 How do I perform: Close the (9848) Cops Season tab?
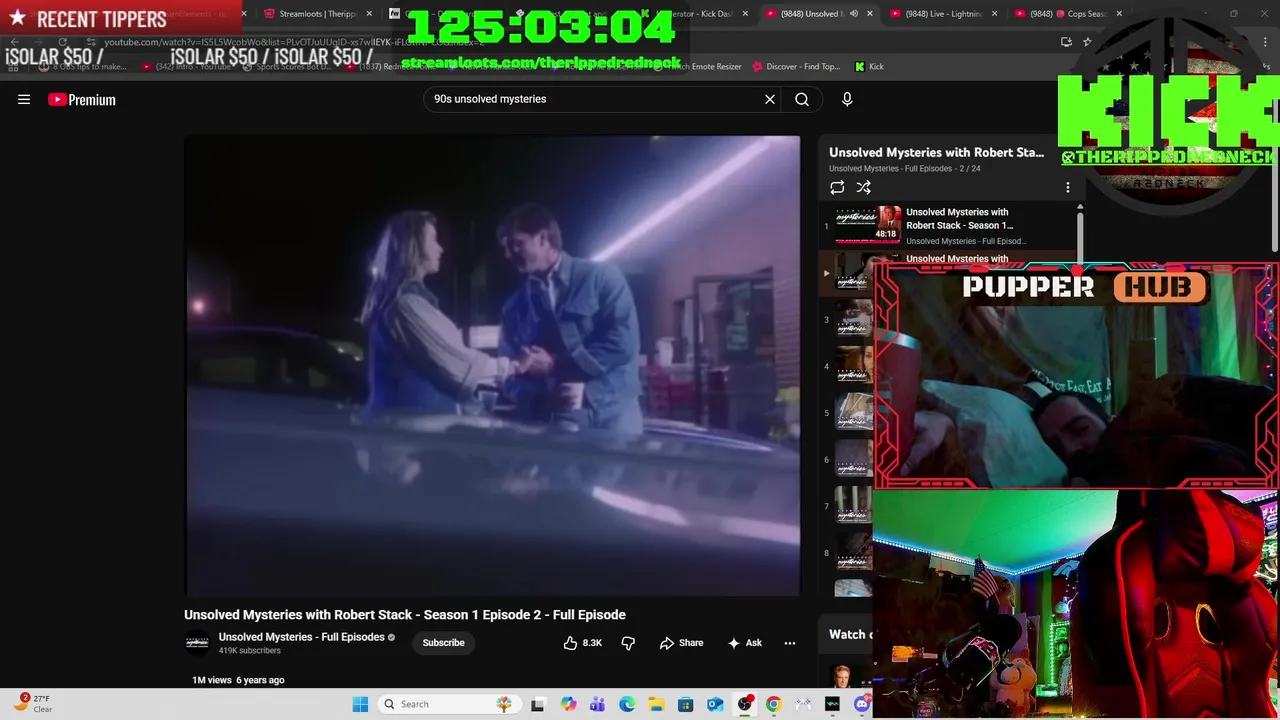(1119, 14)
